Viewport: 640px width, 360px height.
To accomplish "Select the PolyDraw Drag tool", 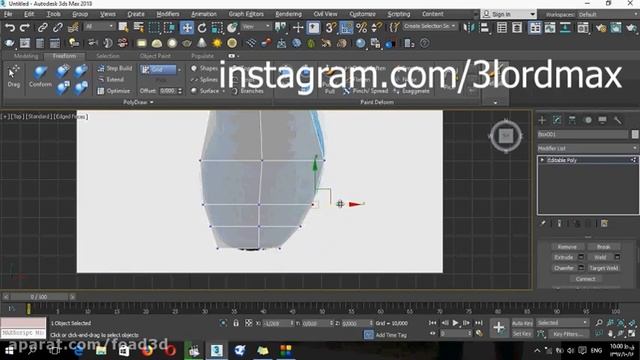I will [13, 77].
